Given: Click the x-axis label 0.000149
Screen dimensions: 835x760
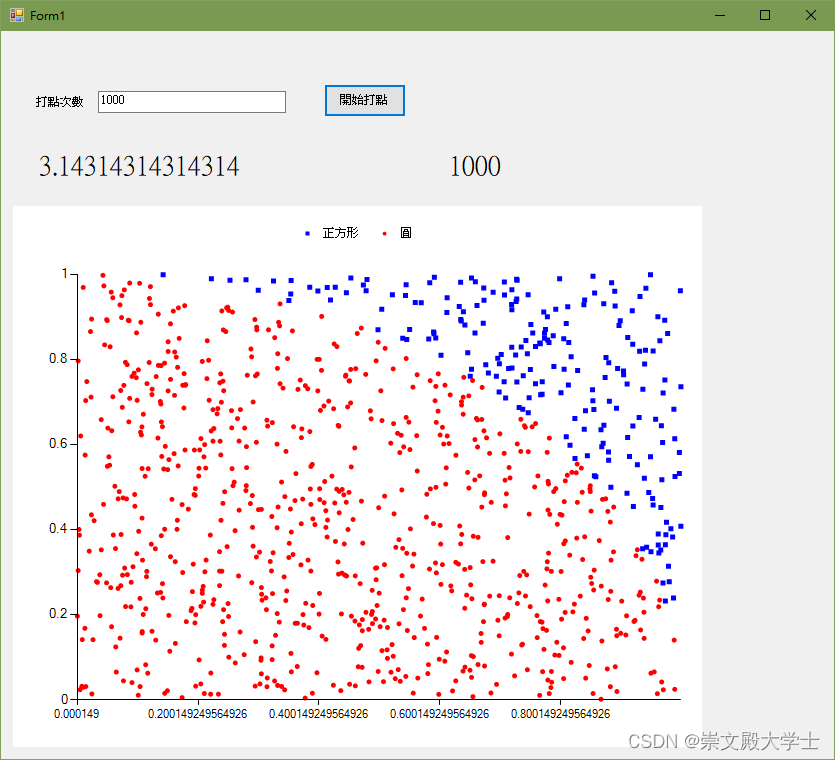Looking at the screenshot, I should point(76,714).
